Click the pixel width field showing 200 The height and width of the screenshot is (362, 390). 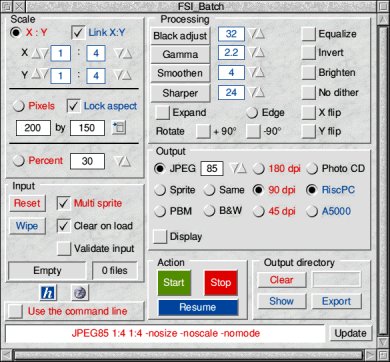(33, 128)
